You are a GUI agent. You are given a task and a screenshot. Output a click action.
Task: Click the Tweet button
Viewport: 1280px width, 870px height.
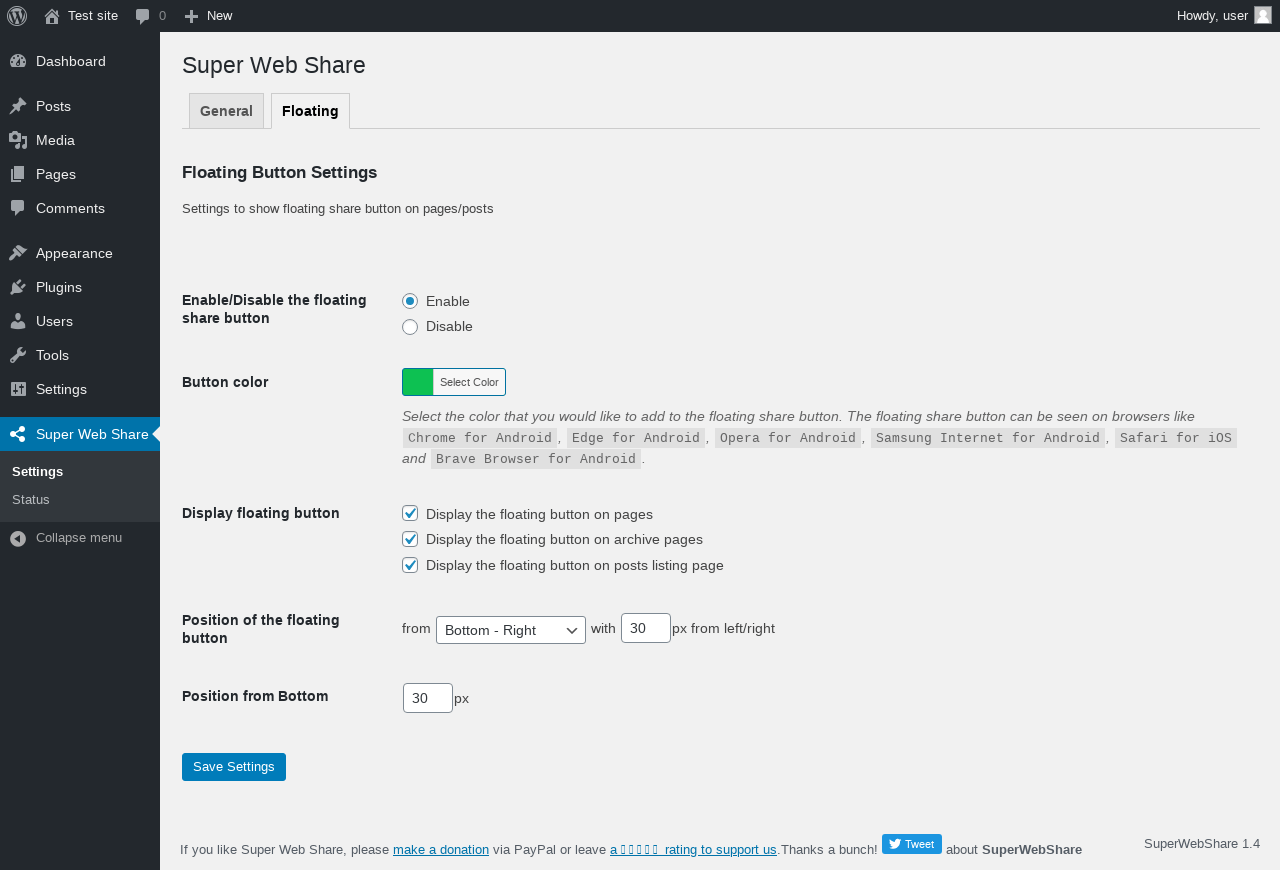click(x=912, y=844)
